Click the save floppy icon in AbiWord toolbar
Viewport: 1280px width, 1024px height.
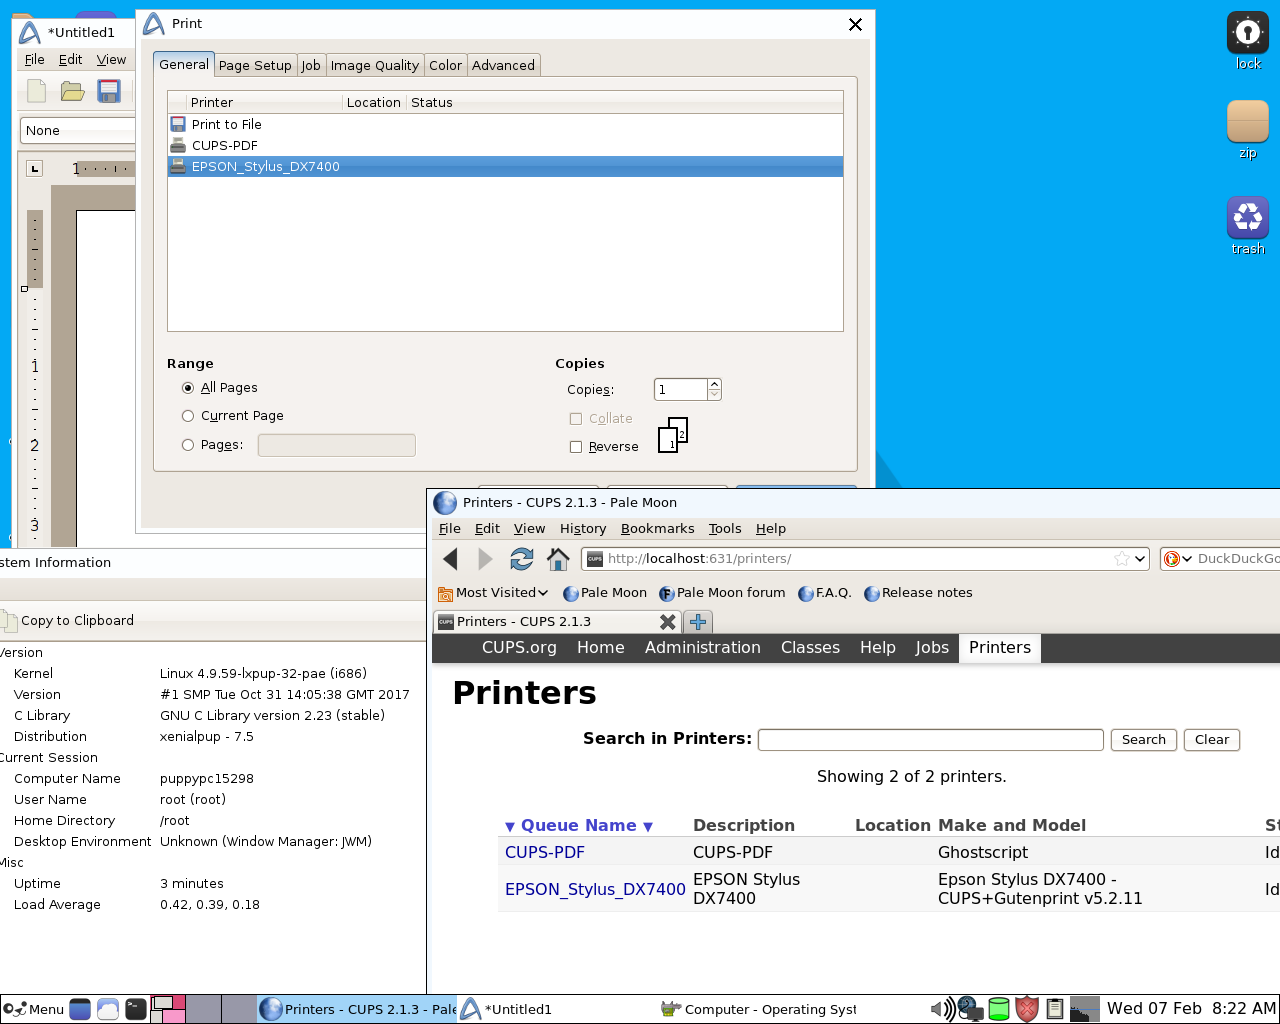coord(109,91)
